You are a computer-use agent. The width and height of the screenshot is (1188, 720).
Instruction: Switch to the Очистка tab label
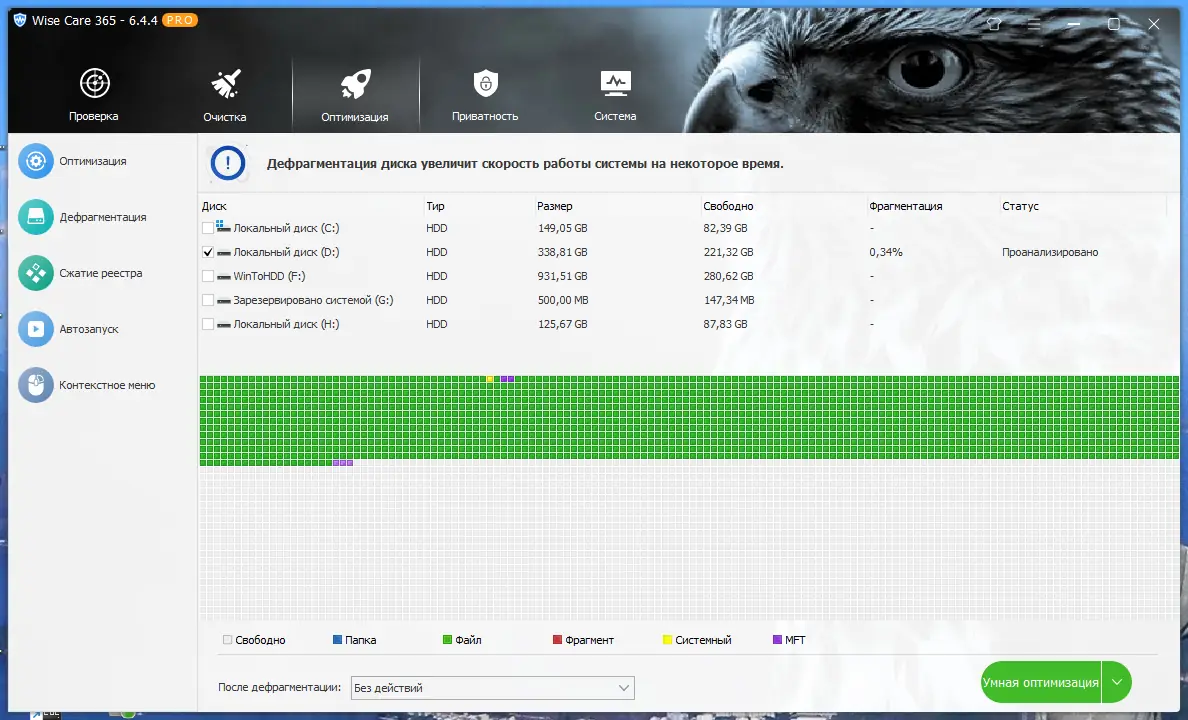pos(224,117)
